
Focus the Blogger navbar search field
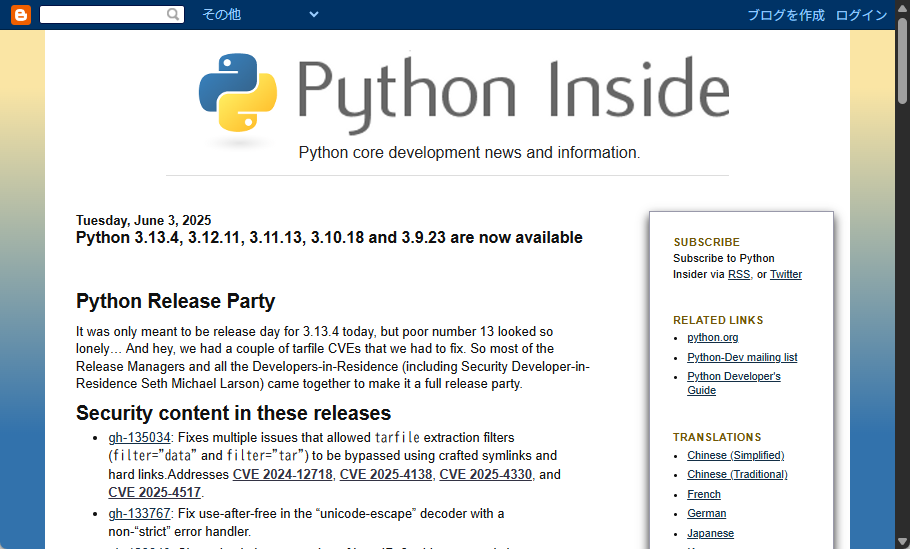[111, 15]
